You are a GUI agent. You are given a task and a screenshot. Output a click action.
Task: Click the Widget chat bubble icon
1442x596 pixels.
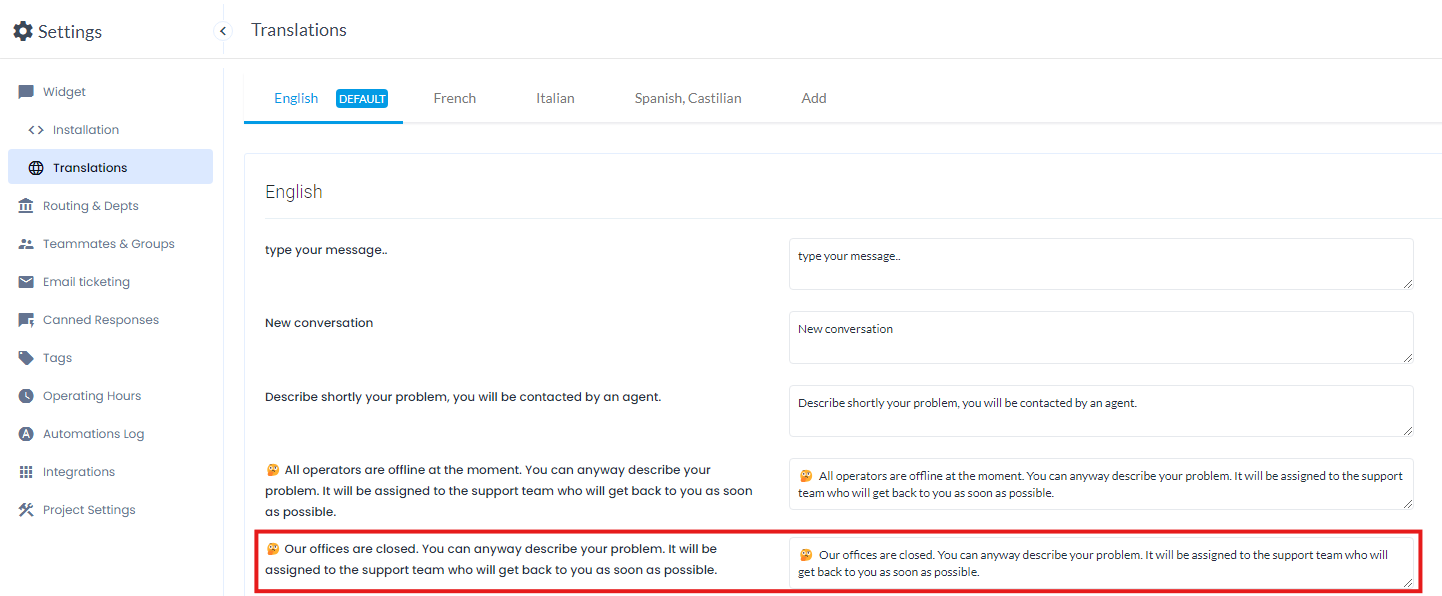coord(26,92)
